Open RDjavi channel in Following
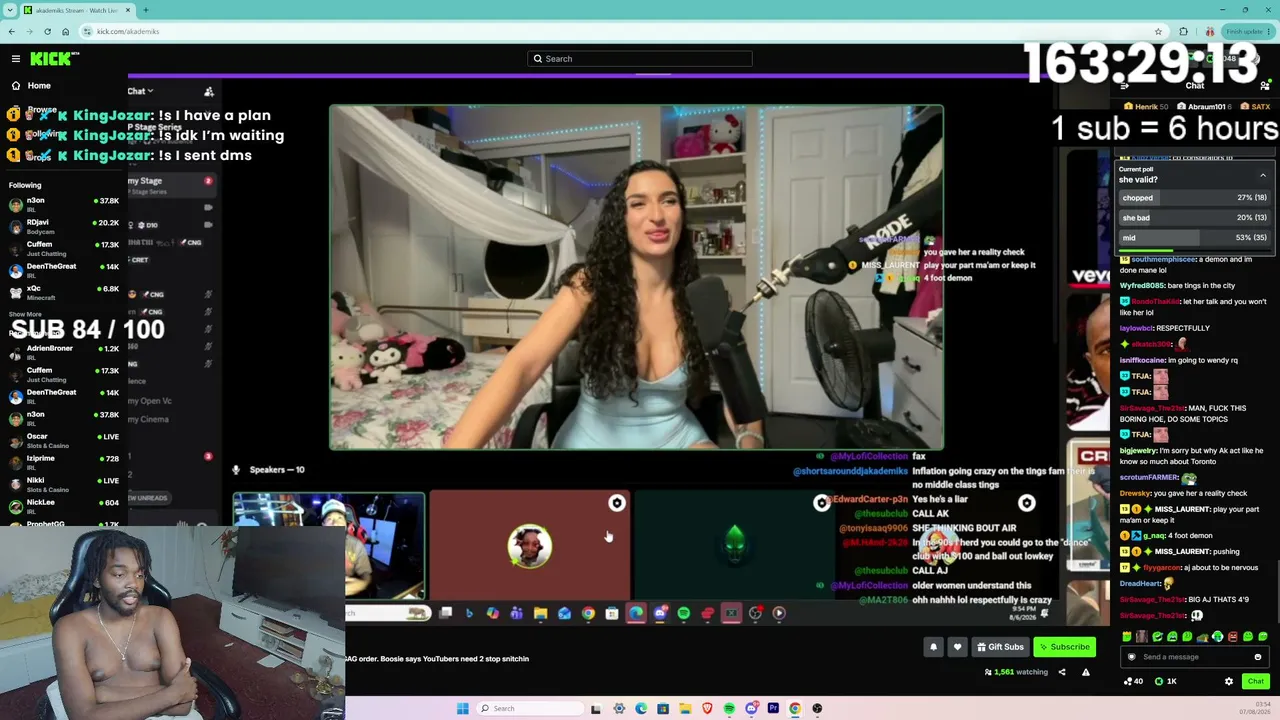 click(x=63, y=227)
